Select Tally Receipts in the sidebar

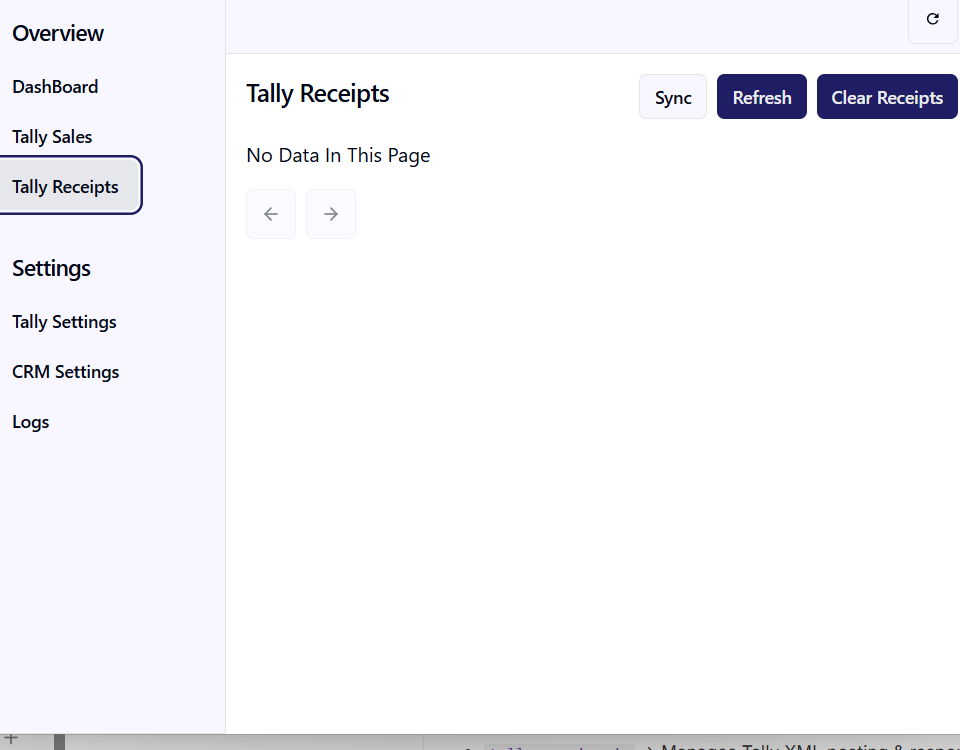pos(66,187)
